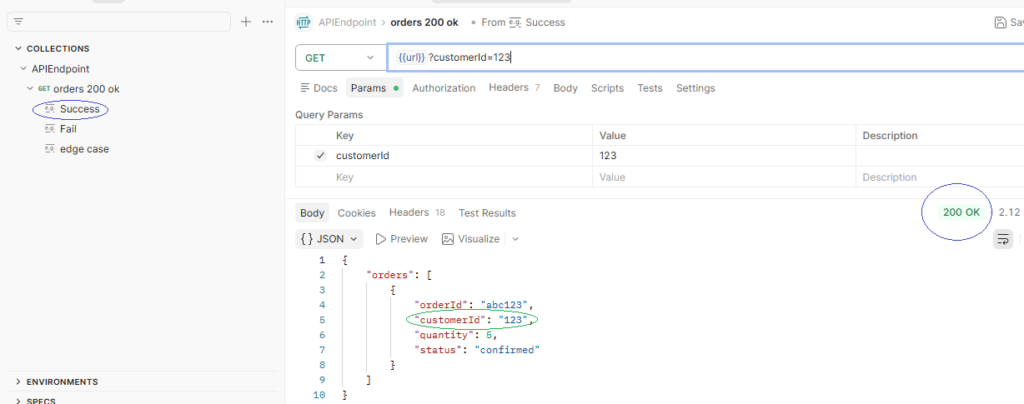Click the Preview play icon button
The image size is (1024, 404).
402,239
